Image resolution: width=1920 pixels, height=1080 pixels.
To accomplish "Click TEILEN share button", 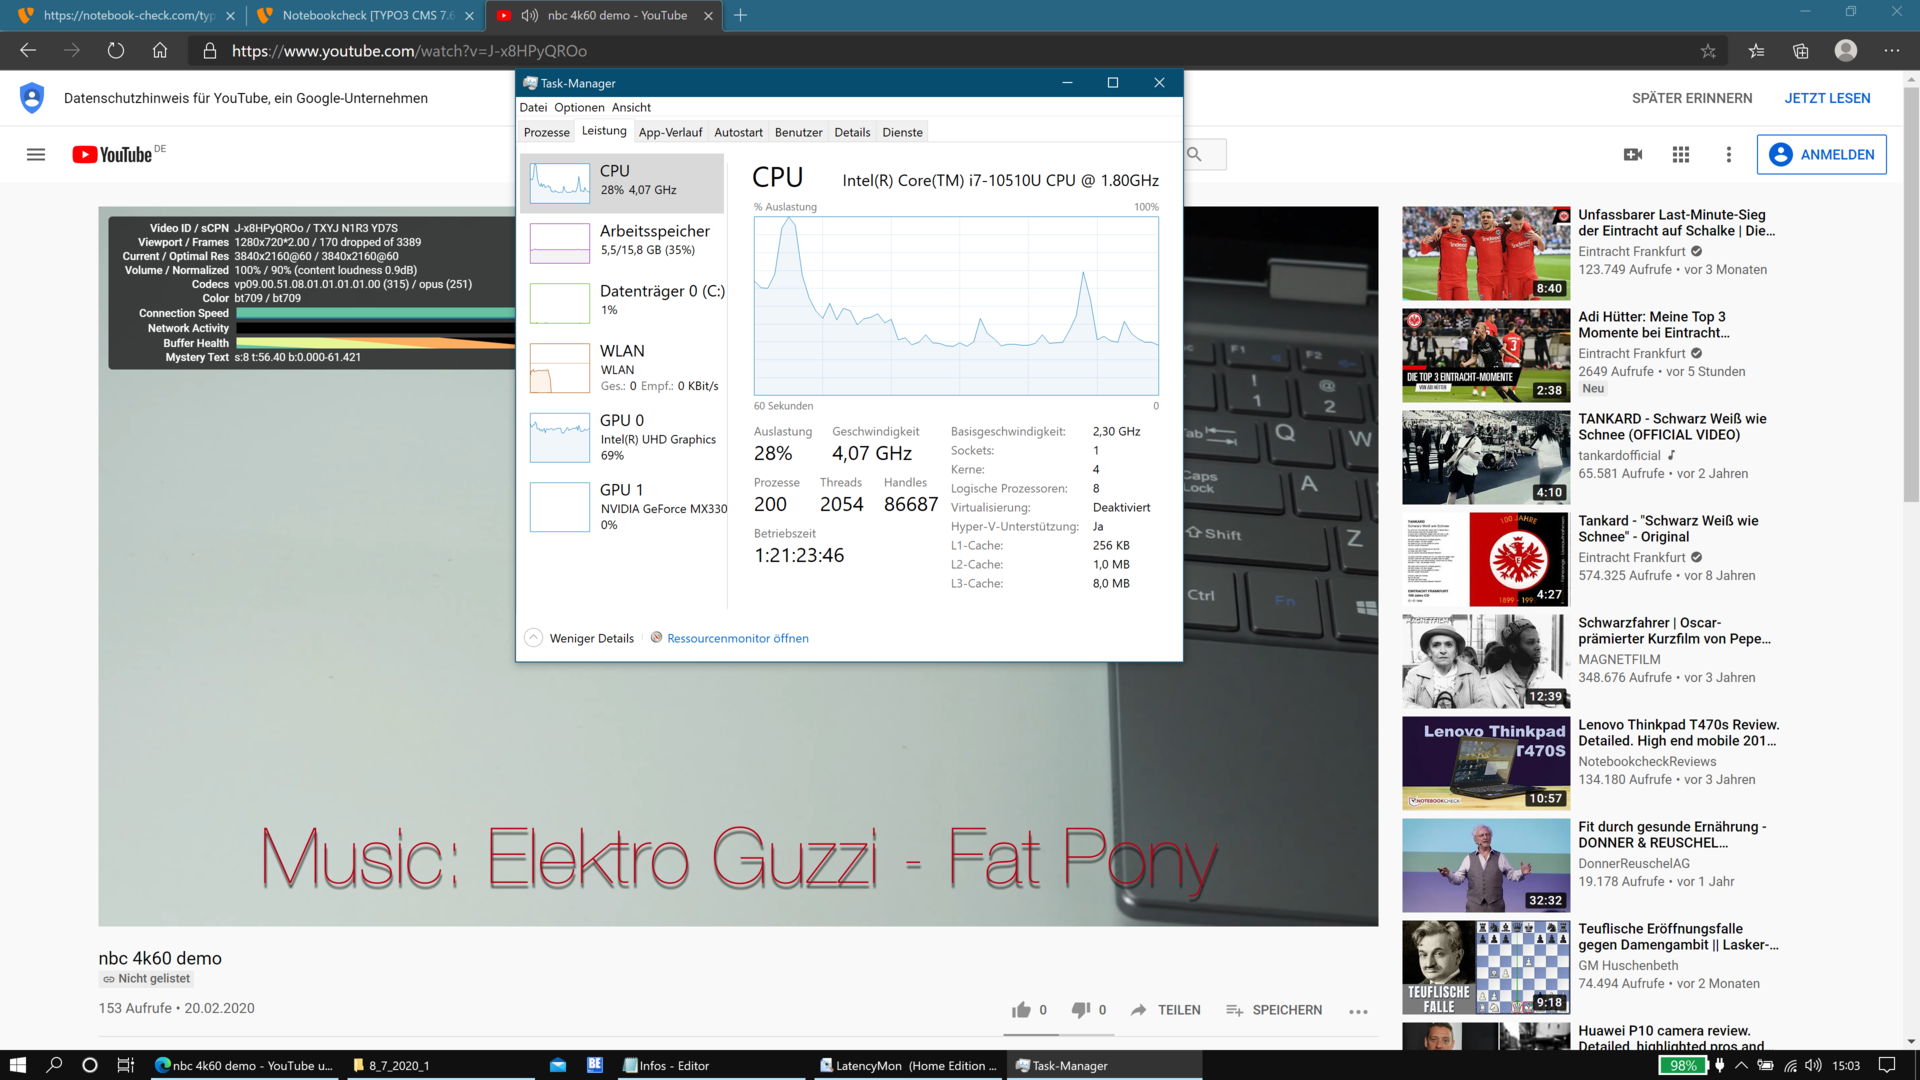I will tap(1165, 1010).
